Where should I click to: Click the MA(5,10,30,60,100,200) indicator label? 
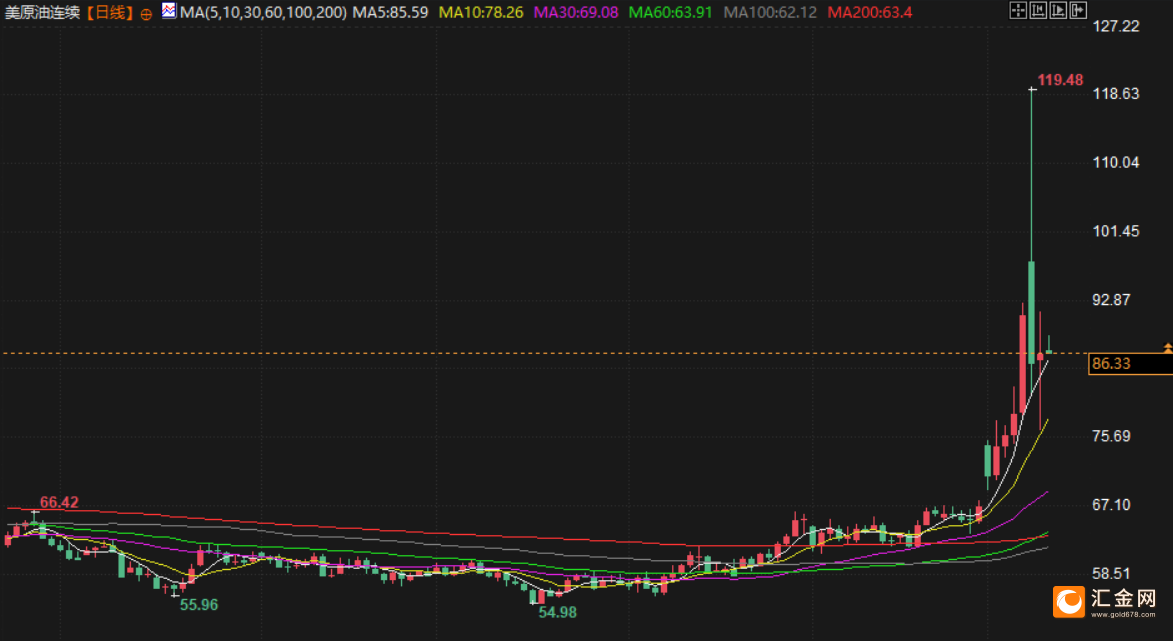pyautogui.click(x=263, y=13)
